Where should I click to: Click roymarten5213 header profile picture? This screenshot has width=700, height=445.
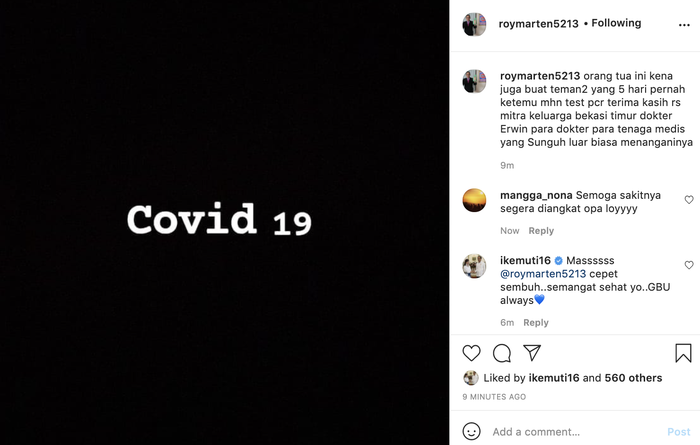click(x=474, y=24)
